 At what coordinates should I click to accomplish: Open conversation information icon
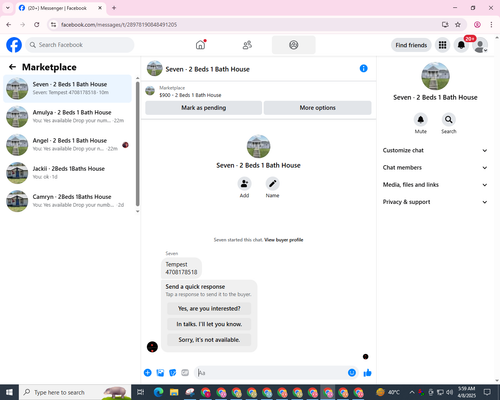tap(363, 69)
